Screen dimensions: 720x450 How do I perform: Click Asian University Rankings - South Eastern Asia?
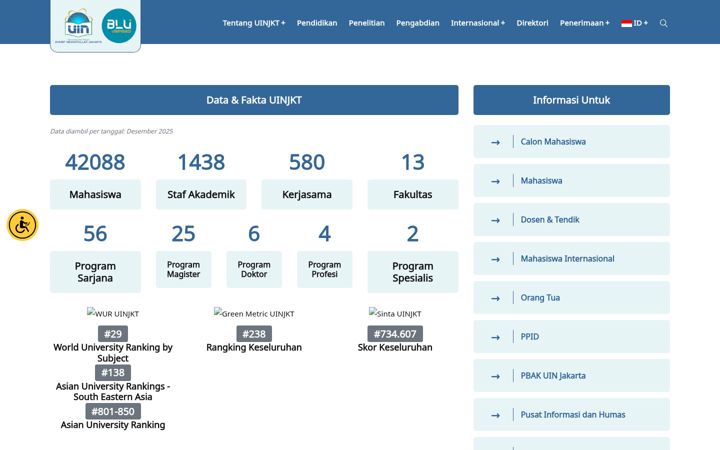click(113, 391)
